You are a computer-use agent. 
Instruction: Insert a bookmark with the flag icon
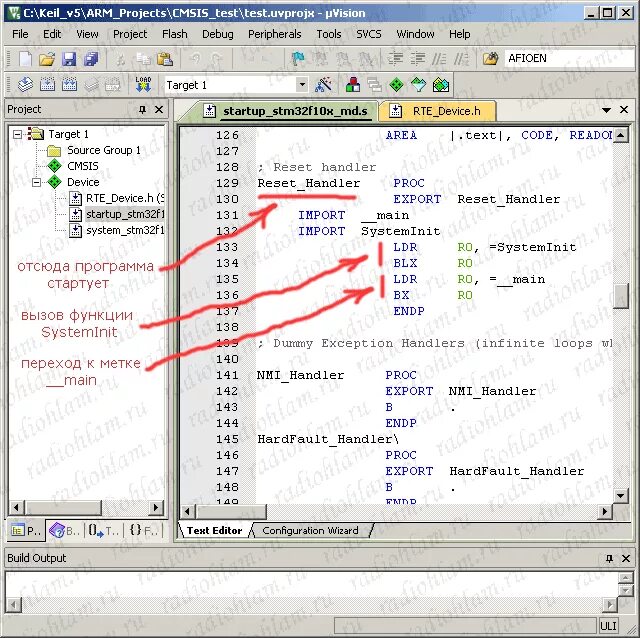(x=298, y=59)
